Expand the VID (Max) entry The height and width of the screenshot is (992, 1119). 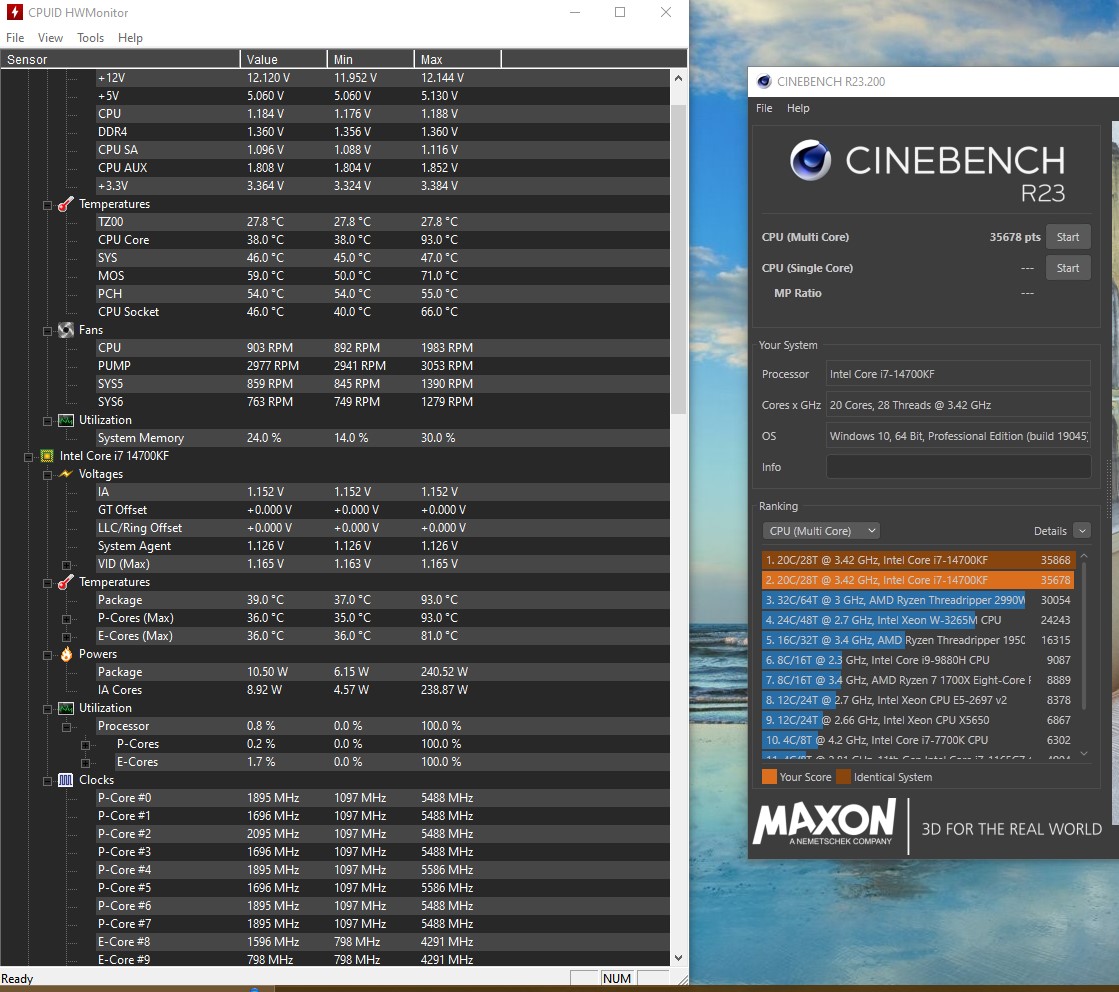(x=66, y=565)
